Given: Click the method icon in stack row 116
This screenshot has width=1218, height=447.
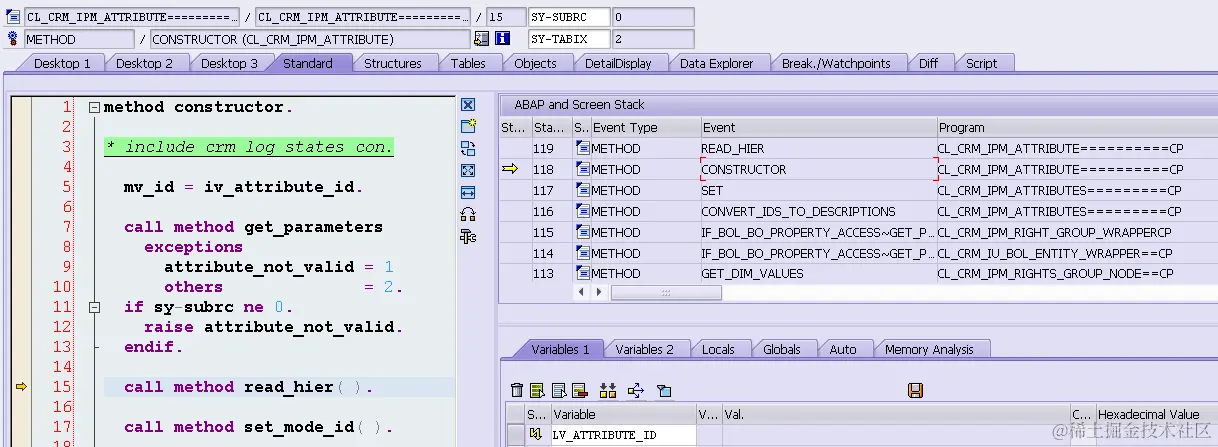Looking at the screenshot, I should click(582, 211).
